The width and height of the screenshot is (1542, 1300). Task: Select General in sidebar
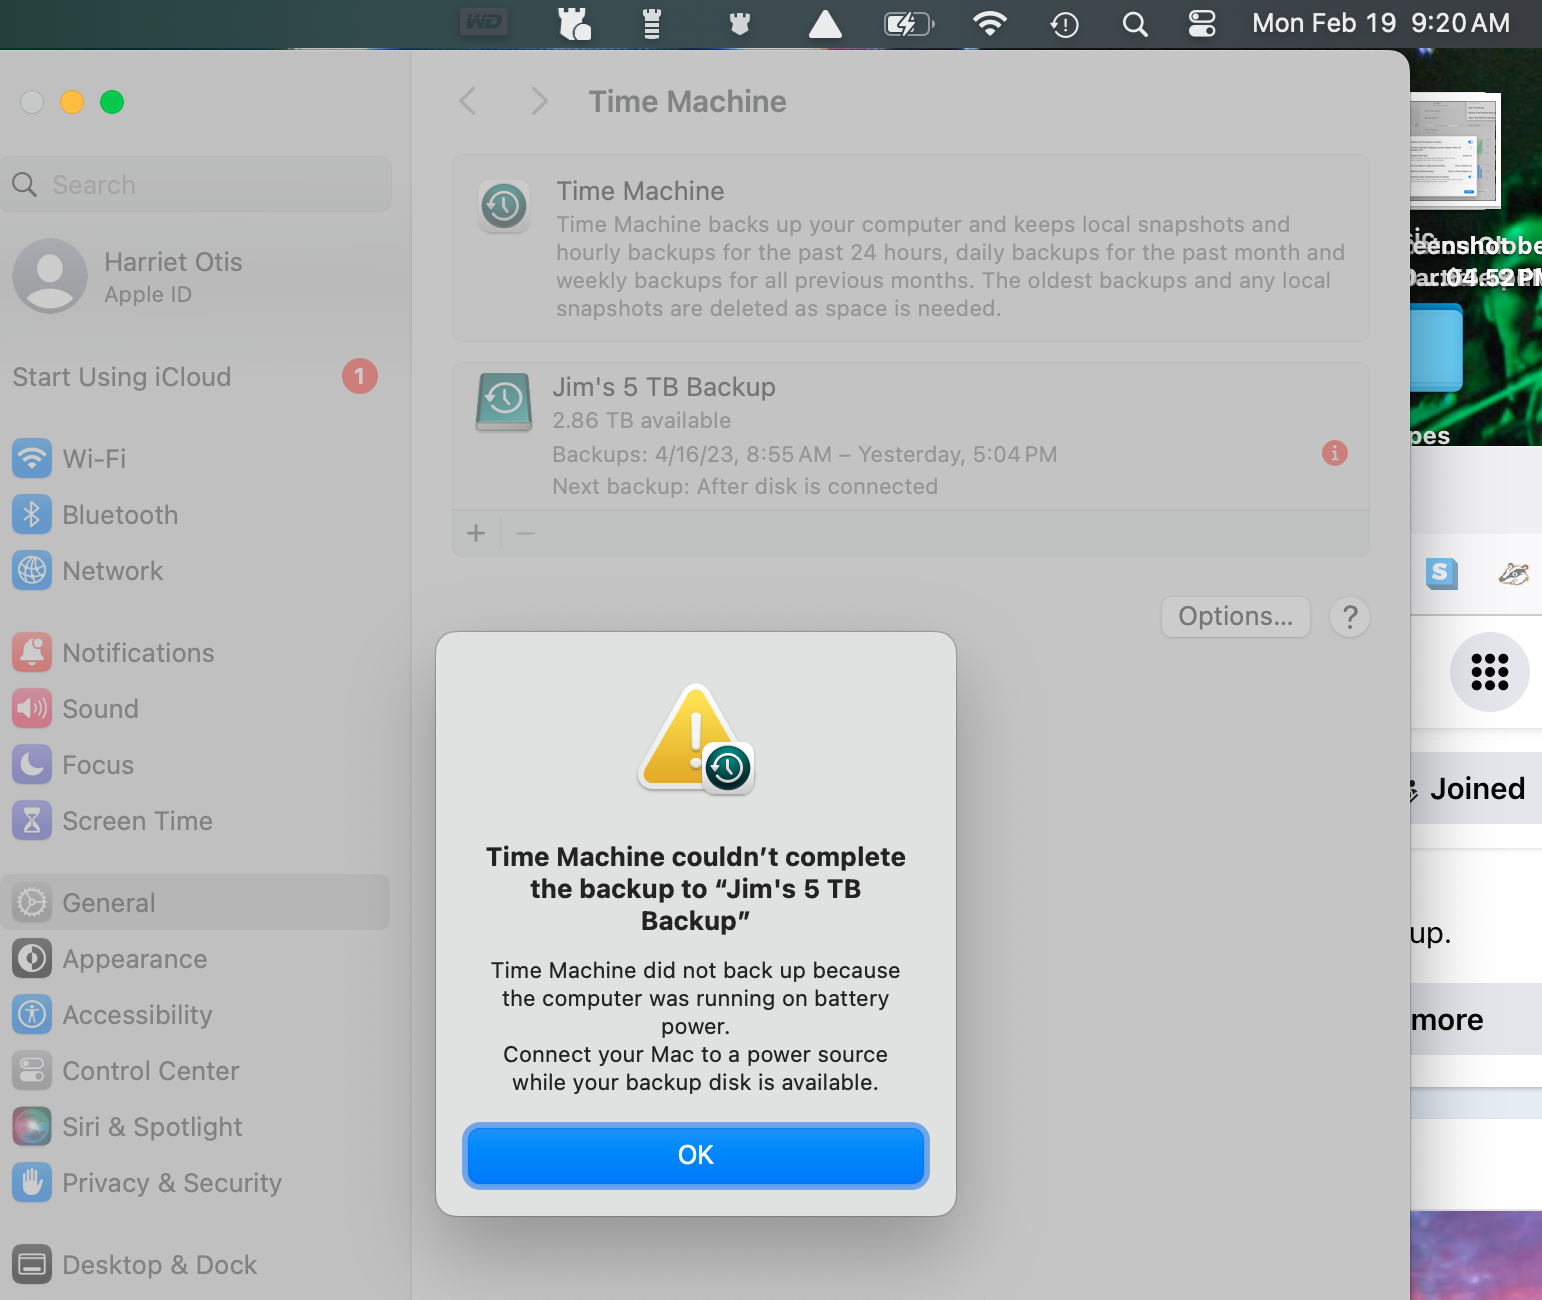196,903
